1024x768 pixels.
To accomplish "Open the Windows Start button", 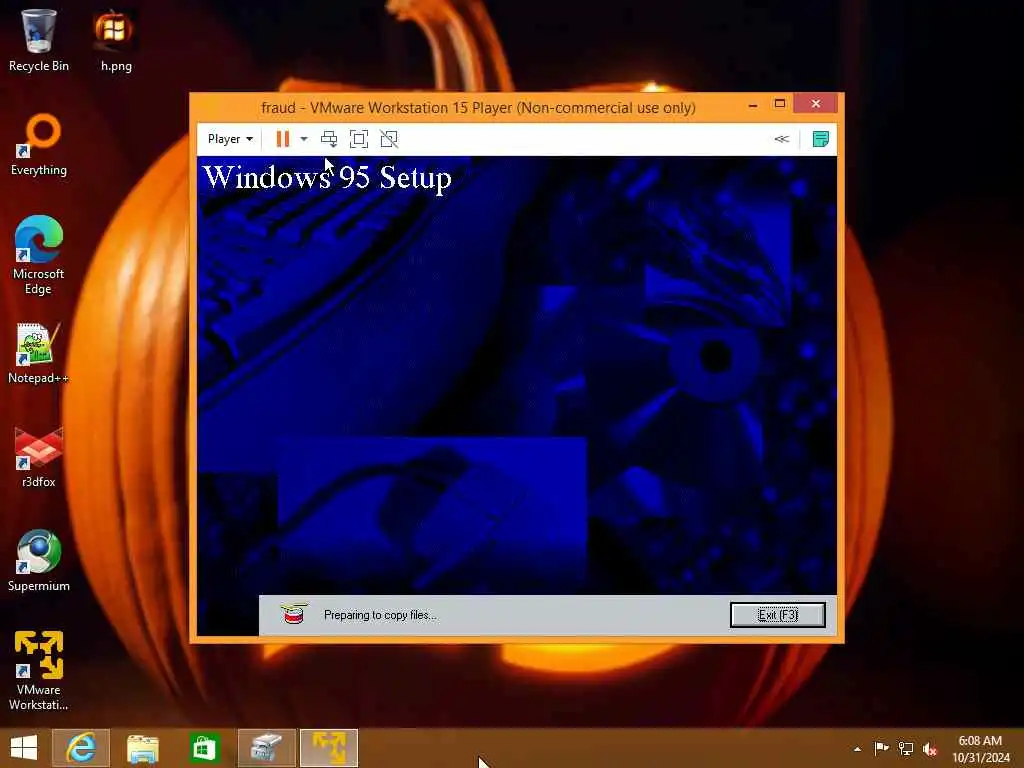I will (x=24, y=748).
